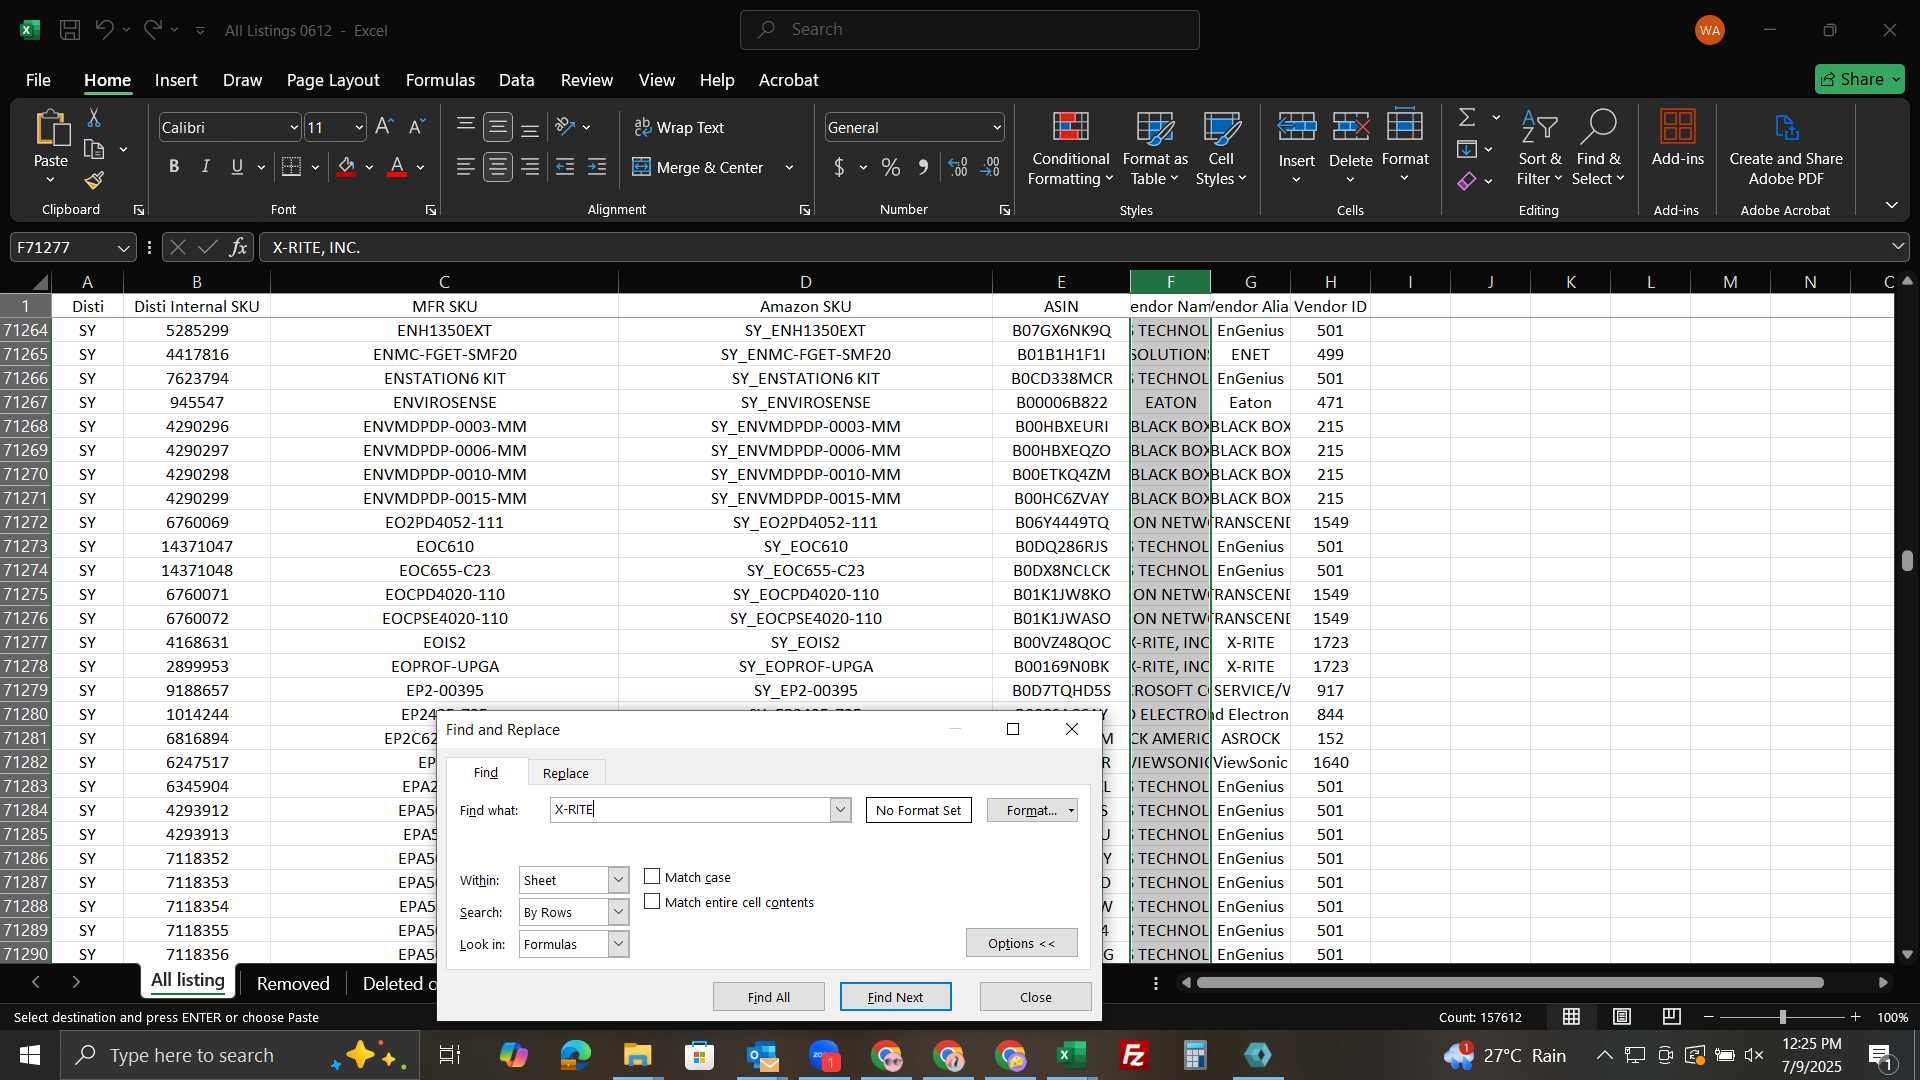Click the Save icon in title bar
1920x1080 pixels.
coord(70,30)
